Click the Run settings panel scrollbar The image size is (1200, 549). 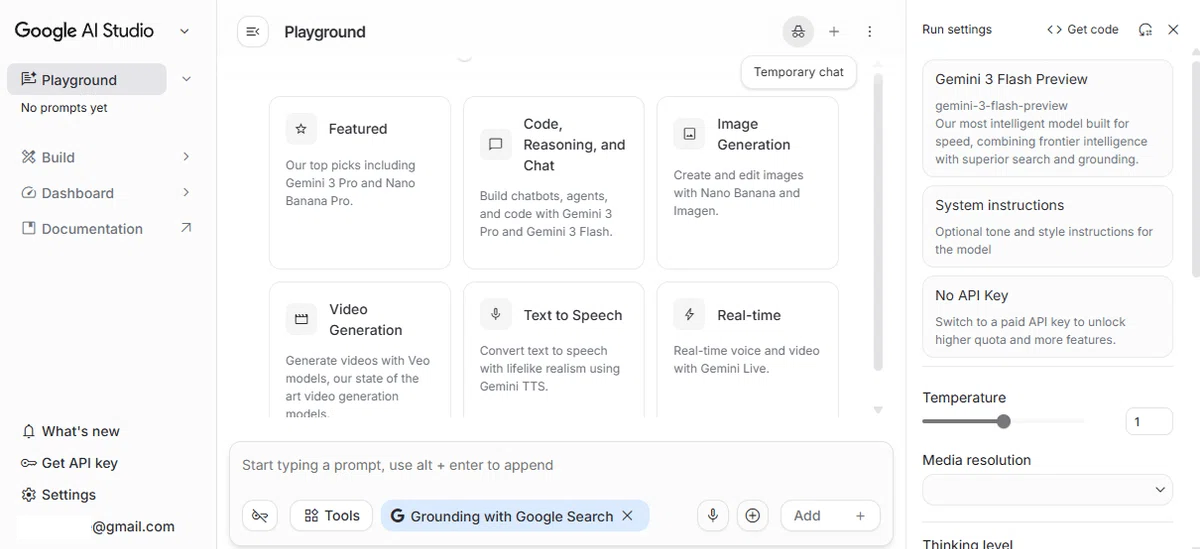[1195, 165]
